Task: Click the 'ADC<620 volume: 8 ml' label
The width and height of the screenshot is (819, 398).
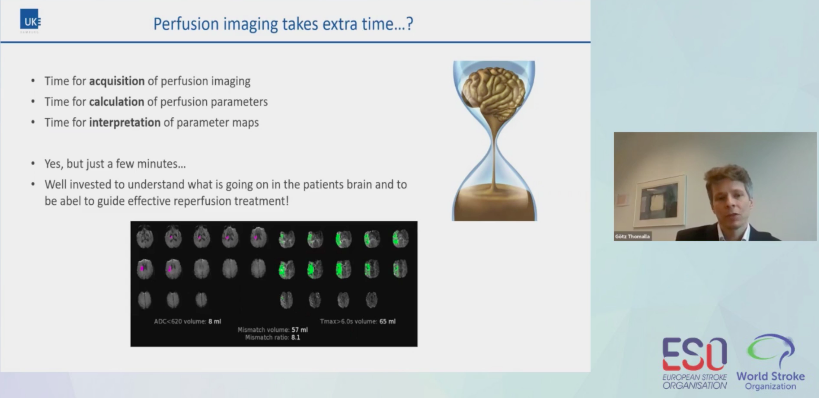Action: point(188,322)
